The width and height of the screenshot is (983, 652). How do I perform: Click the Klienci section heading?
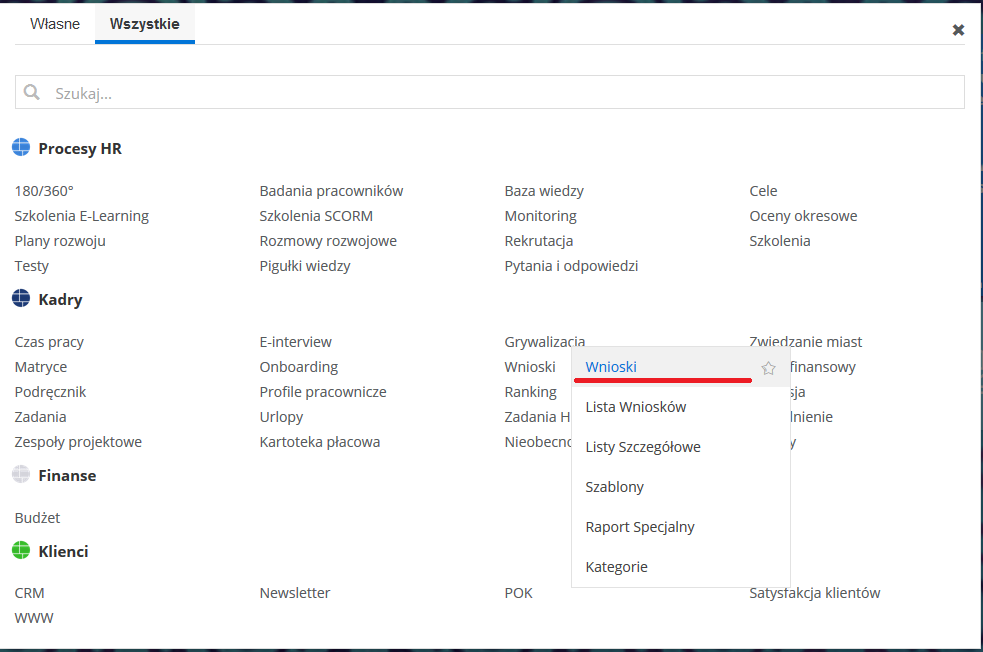coord(63,552)
